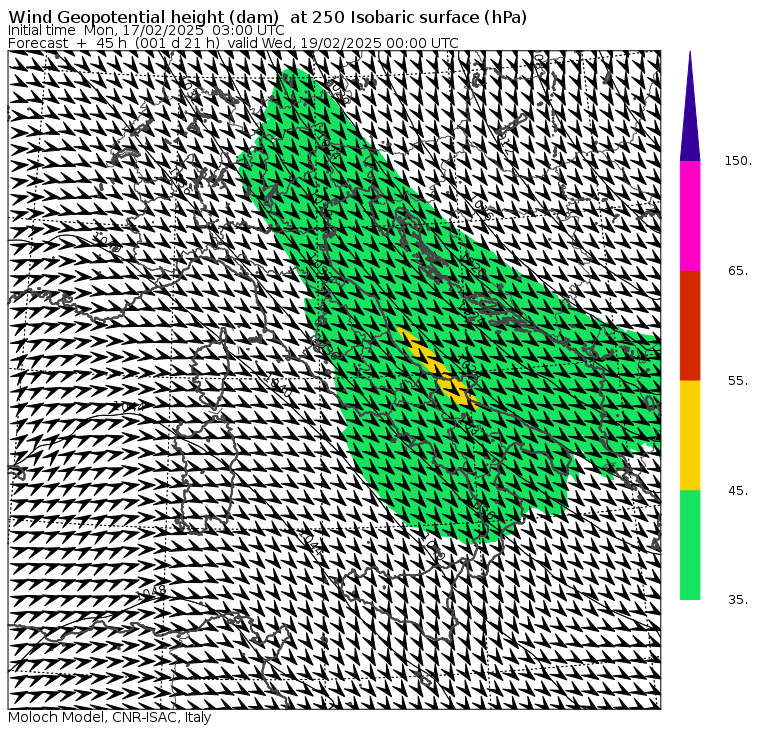
Task: Click the green 35–45 legend band
Action: pyautogui.click(x=690, y=545)
